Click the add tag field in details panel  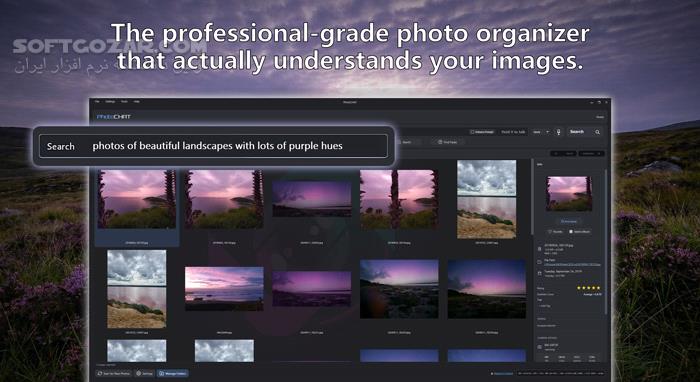click(x=545, y=306)
